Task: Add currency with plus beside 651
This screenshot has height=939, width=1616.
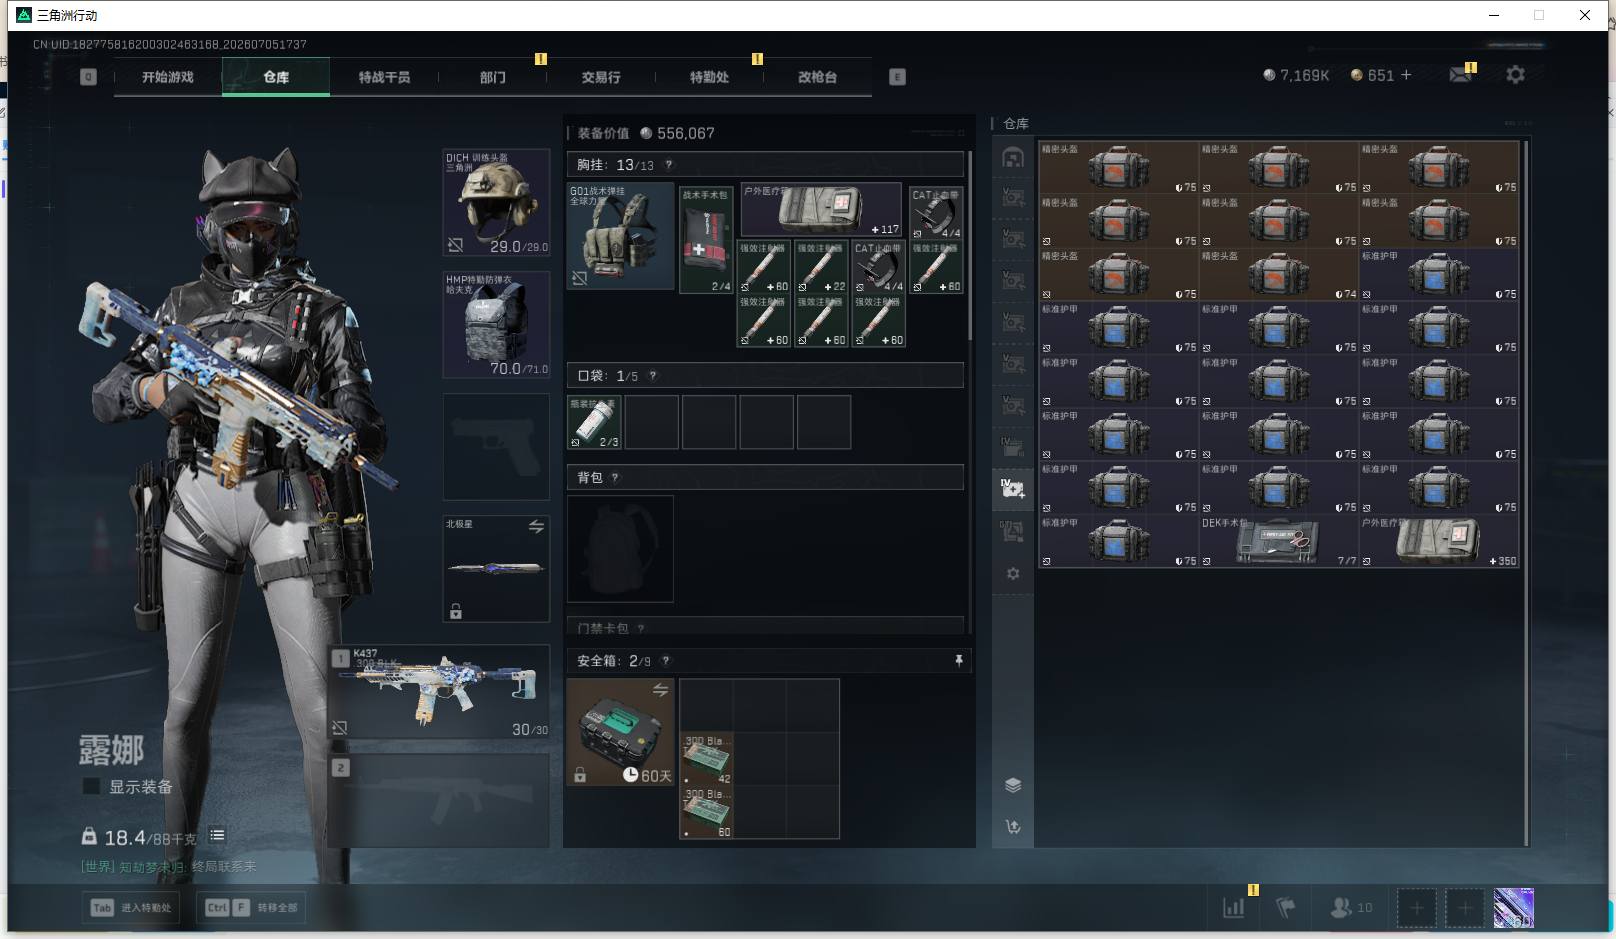Action: click(1406, 75)
